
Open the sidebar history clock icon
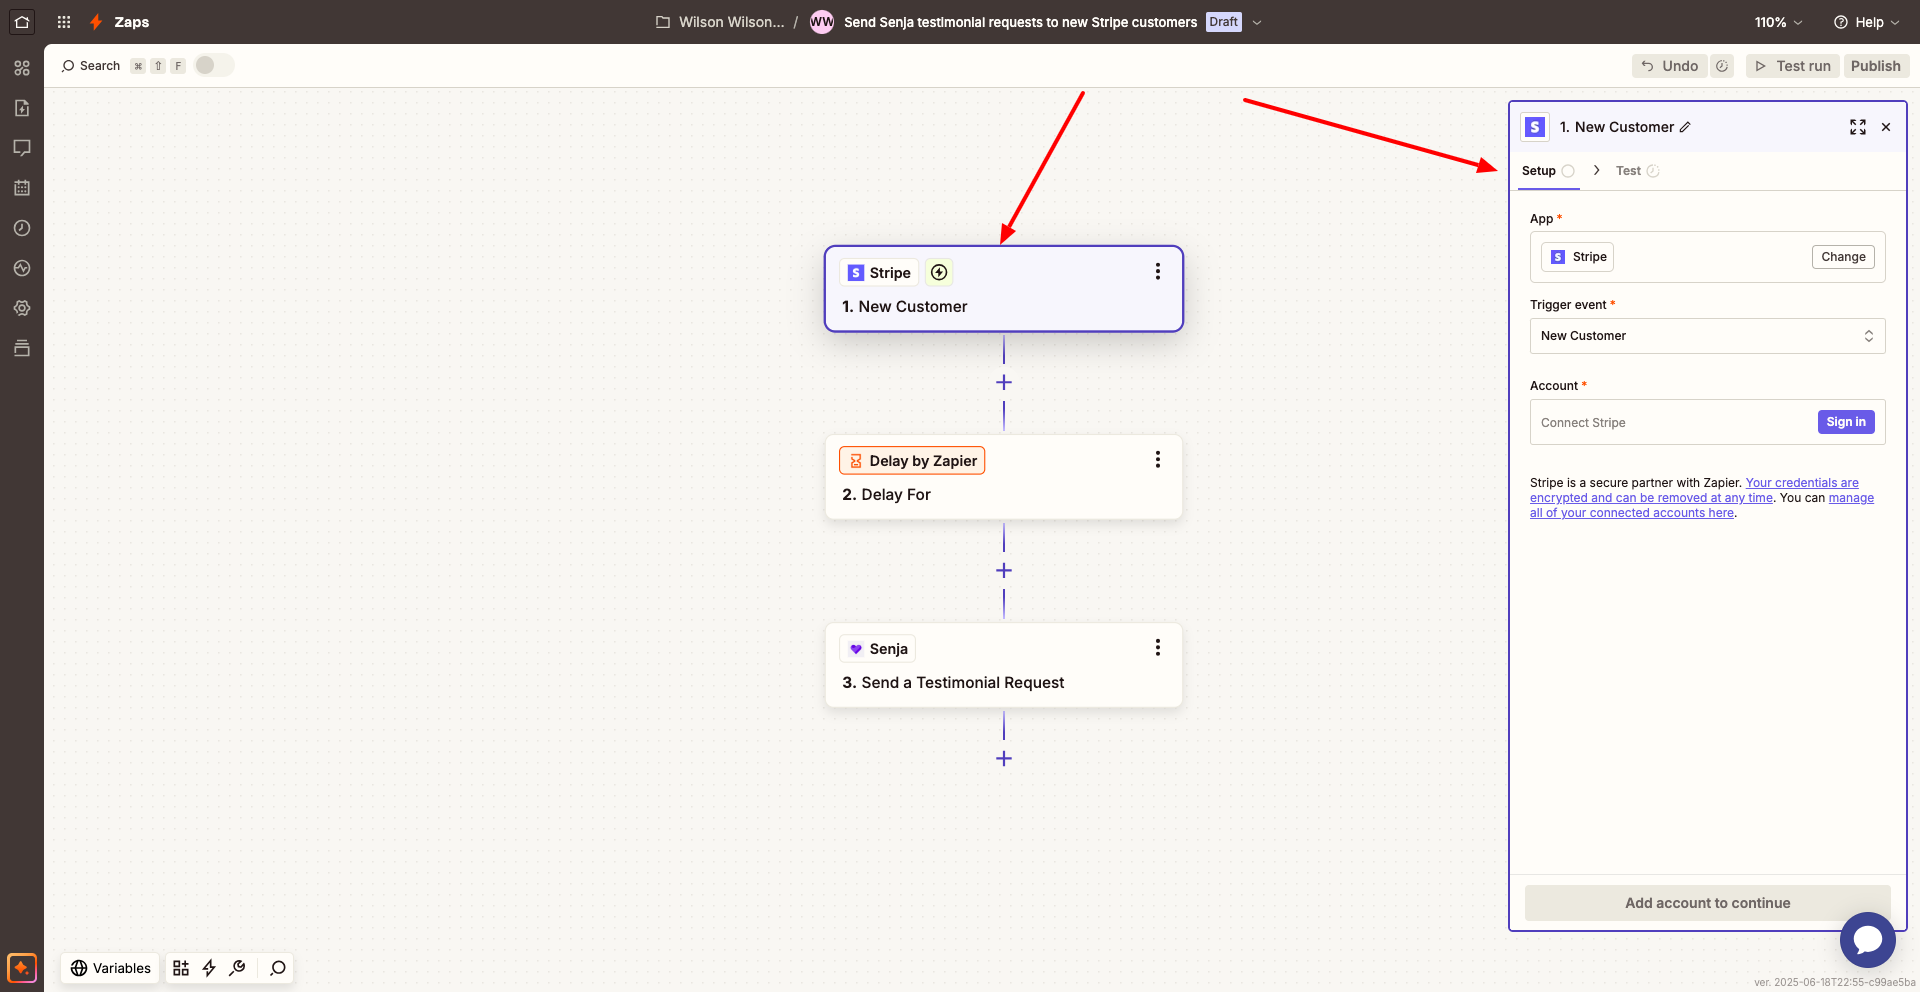(x=22, y=228)
